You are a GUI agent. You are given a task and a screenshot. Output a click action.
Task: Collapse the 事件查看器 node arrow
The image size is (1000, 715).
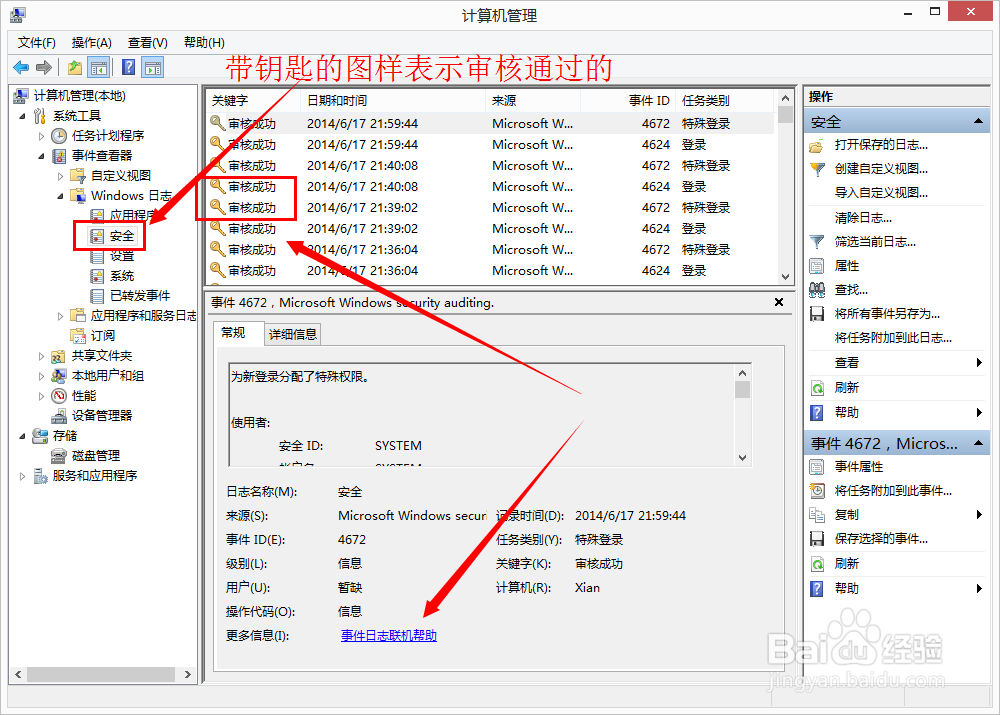[x=41, y=156]
